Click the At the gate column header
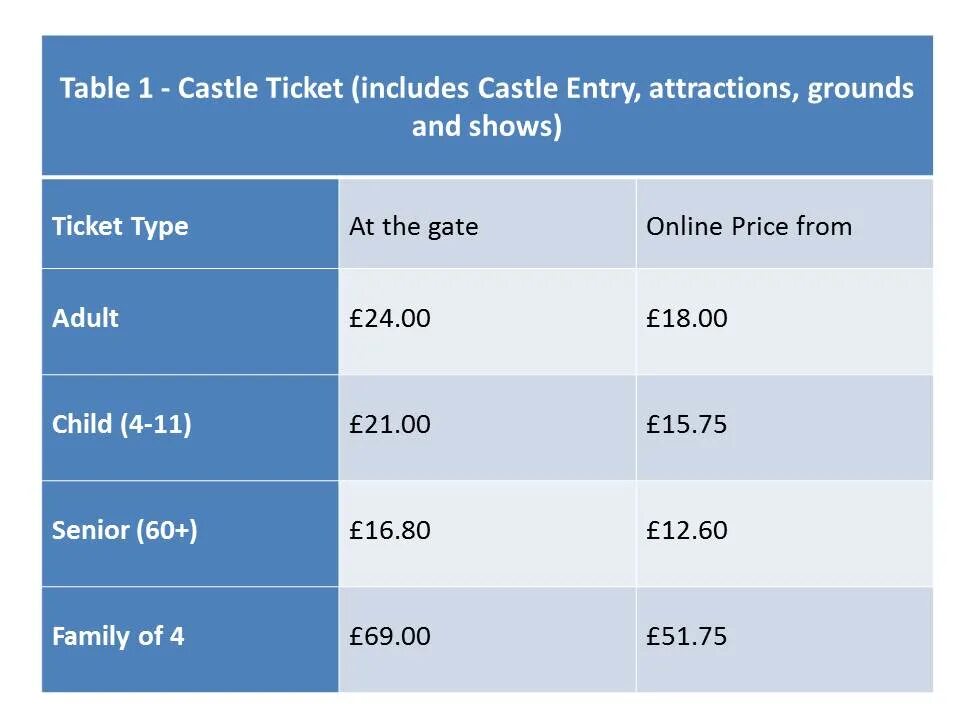The height and width of the screenshot is (720, 960). (413, 226)
